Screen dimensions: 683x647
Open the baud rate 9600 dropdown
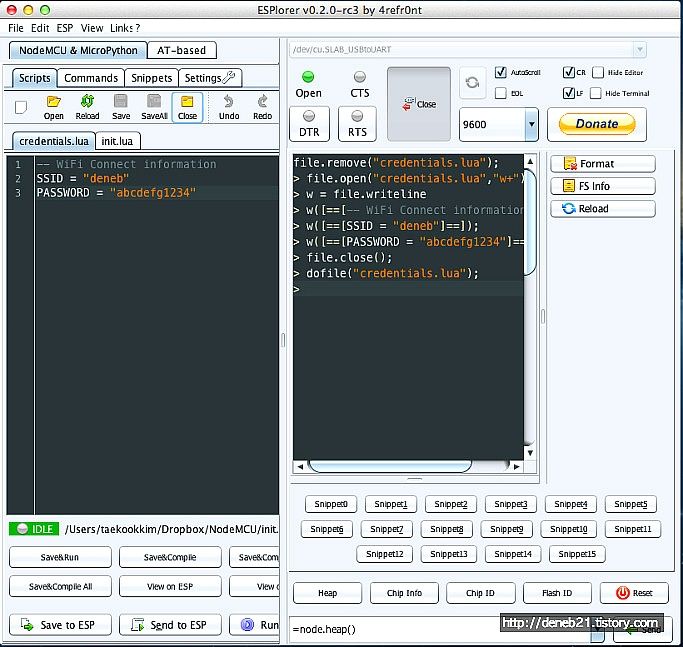tap(531, 125)
